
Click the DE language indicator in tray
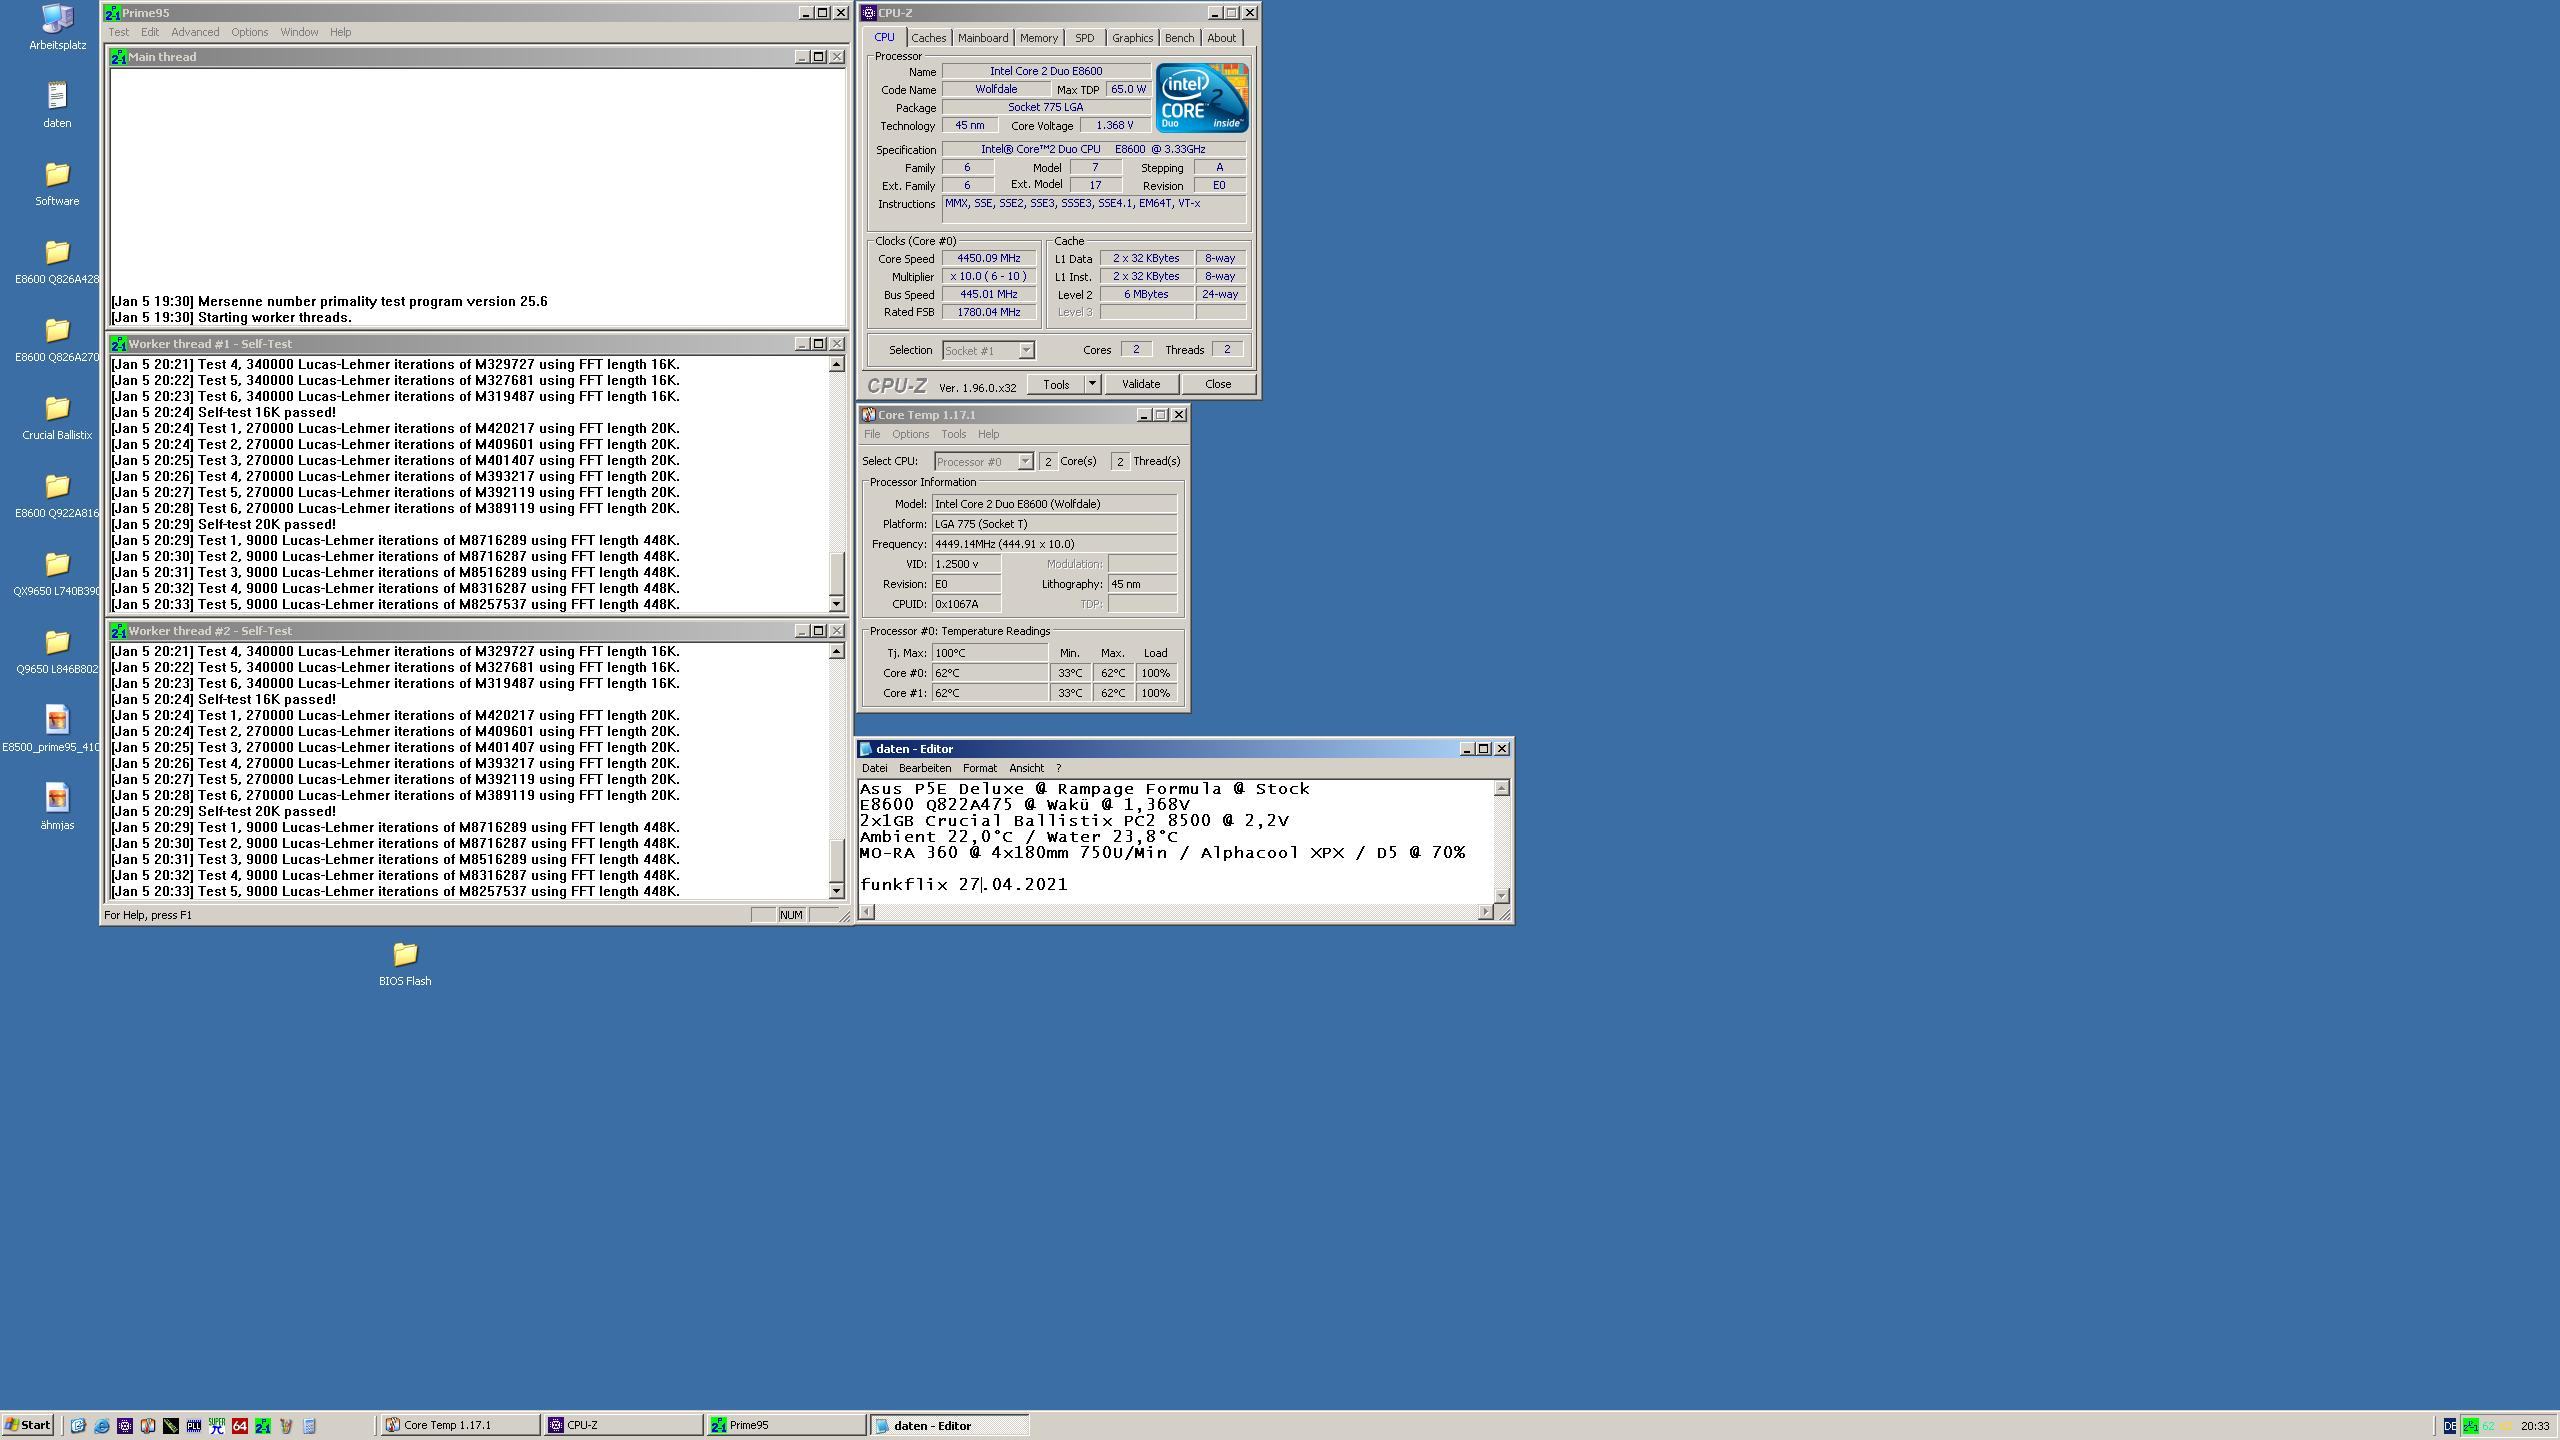coord(2450,1426)
